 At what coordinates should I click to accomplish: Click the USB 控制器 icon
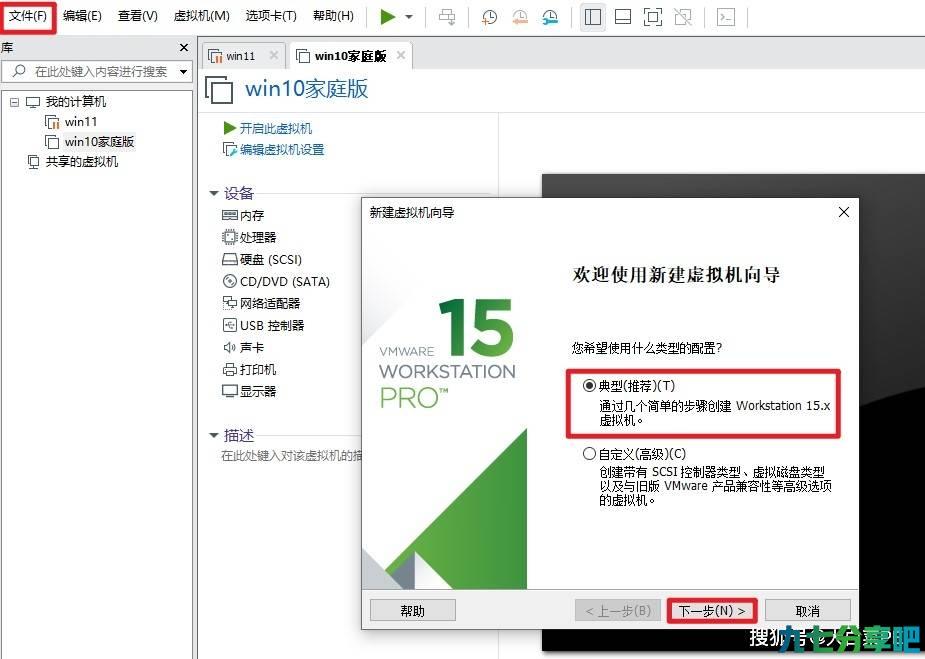click(229, 325)
